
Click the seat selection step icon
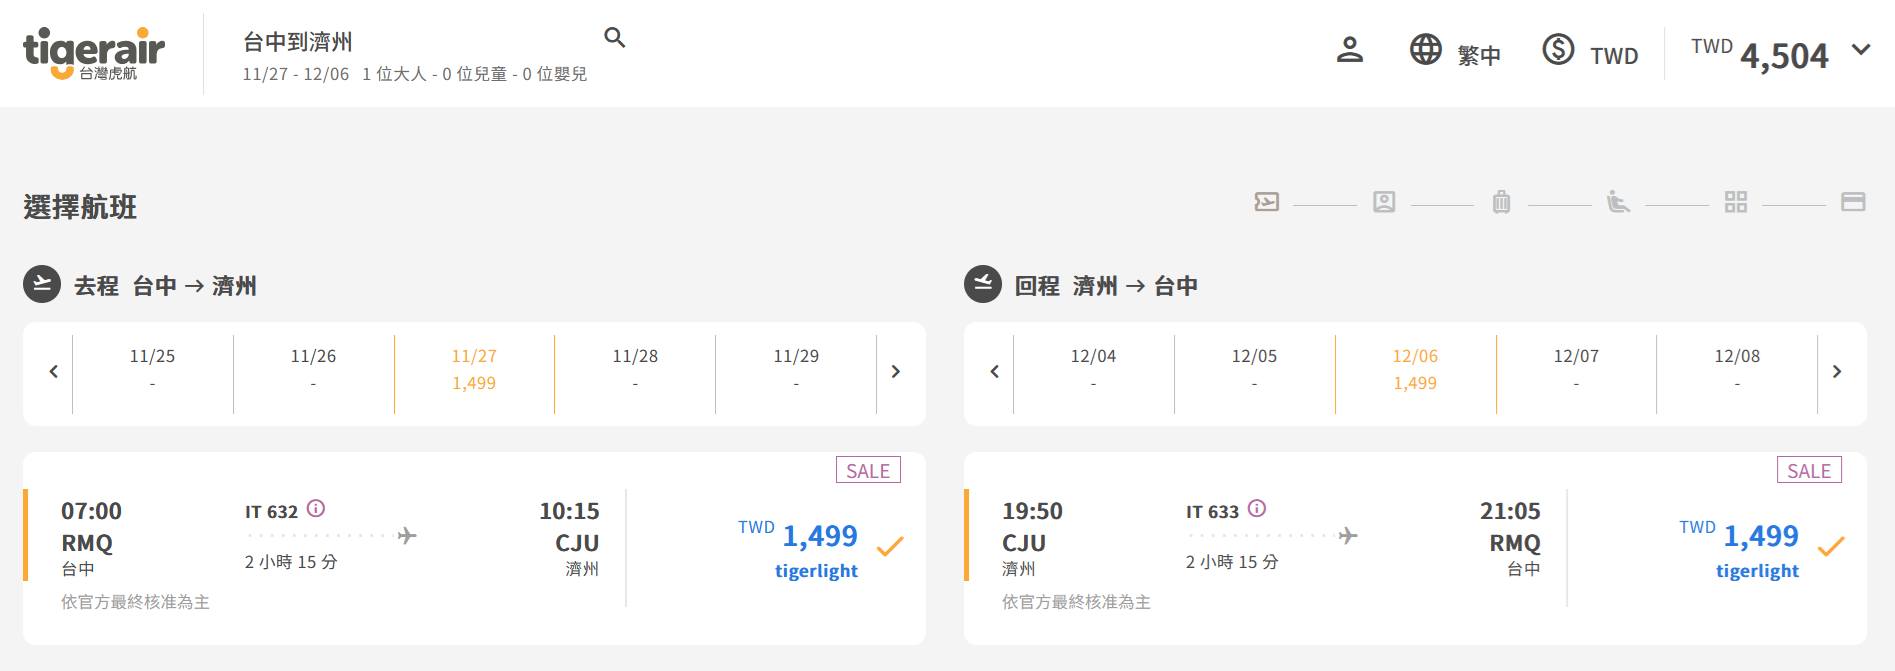(x=1618, y=202)
